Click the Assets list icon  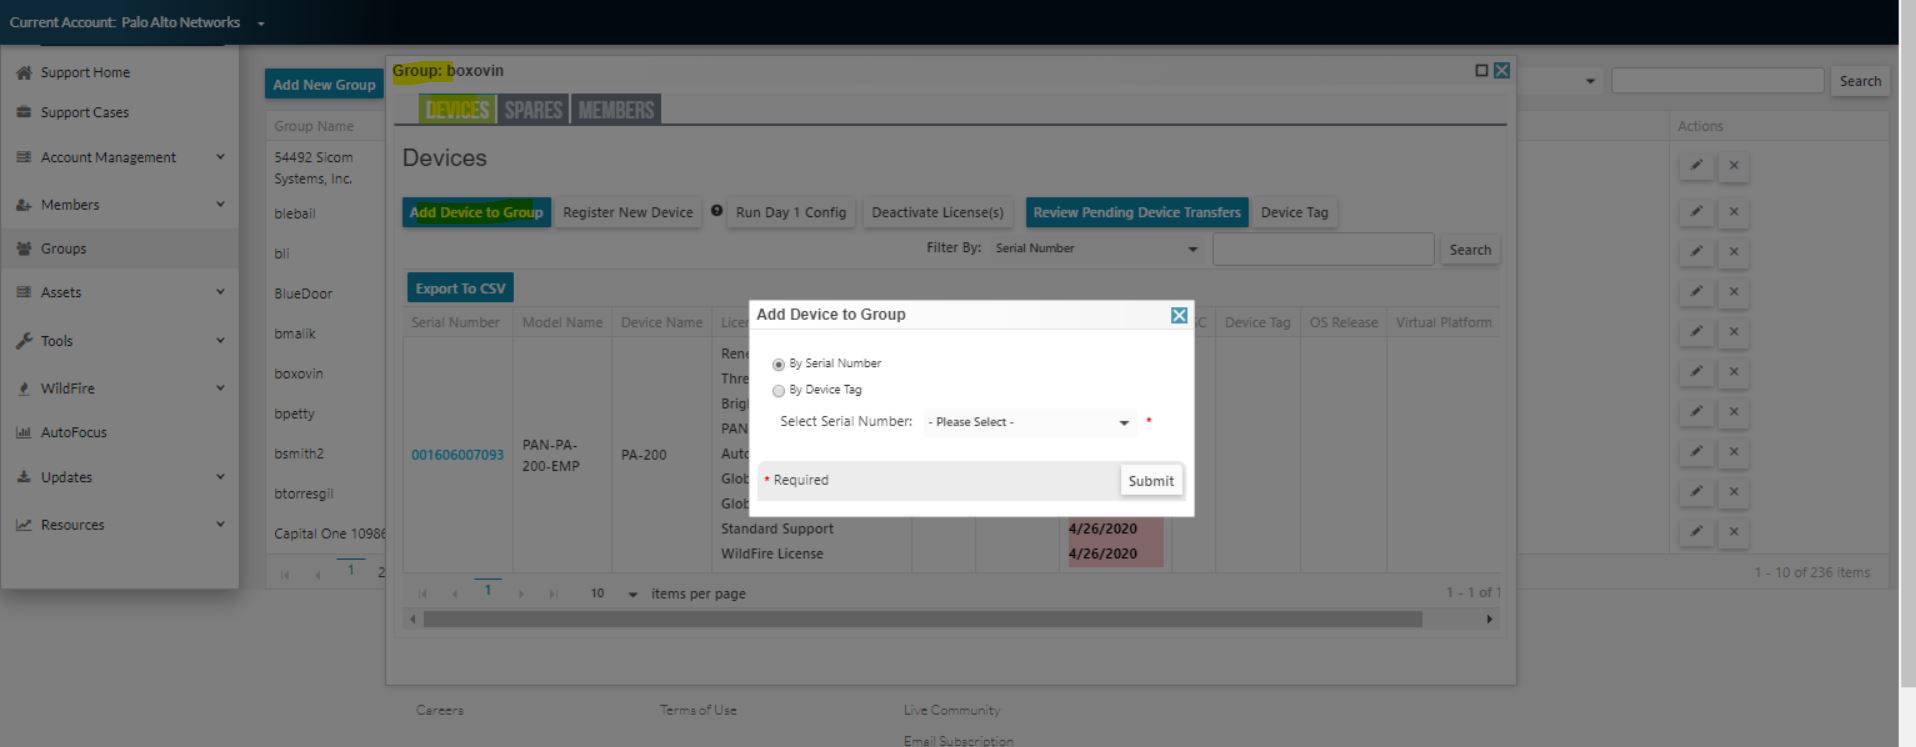coord(24,292)
